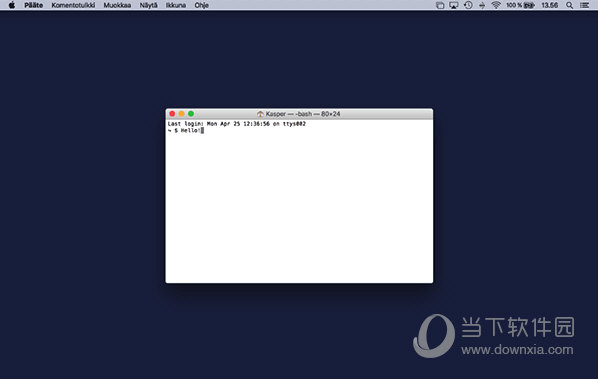598x379 pixels.
Task: Open the Komentotulkki menu
Action: 73,5
